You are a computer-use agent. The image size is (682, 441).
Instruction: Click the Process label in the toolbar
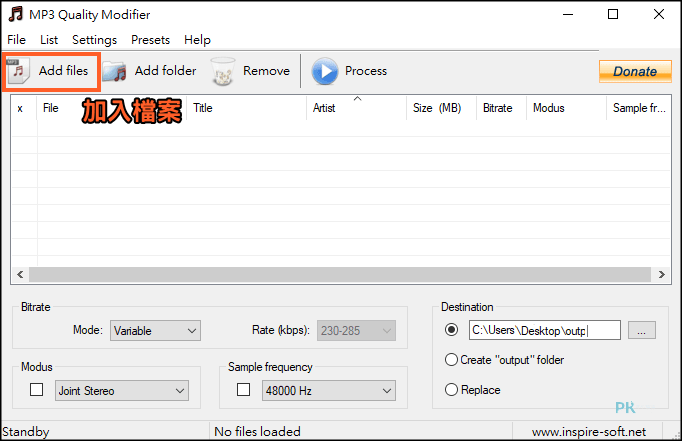pyautogui.click(x=366, y=70)
